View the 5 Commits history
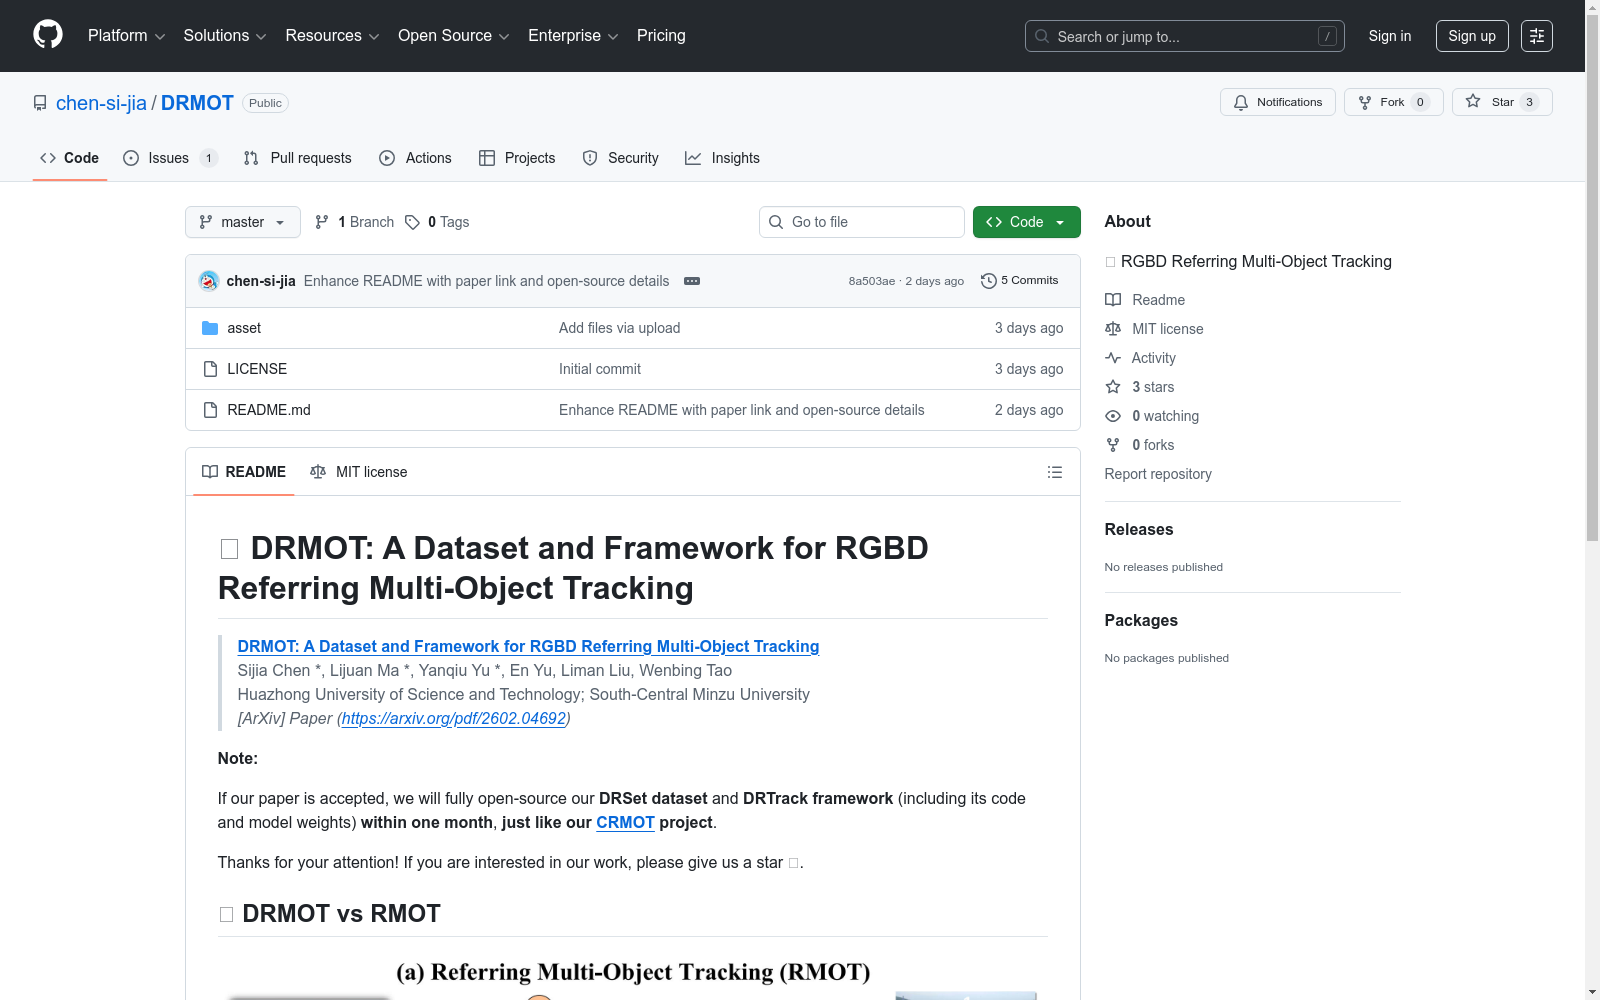The height and width of the screenshot is (1000, 1600). click(1019, 281)
